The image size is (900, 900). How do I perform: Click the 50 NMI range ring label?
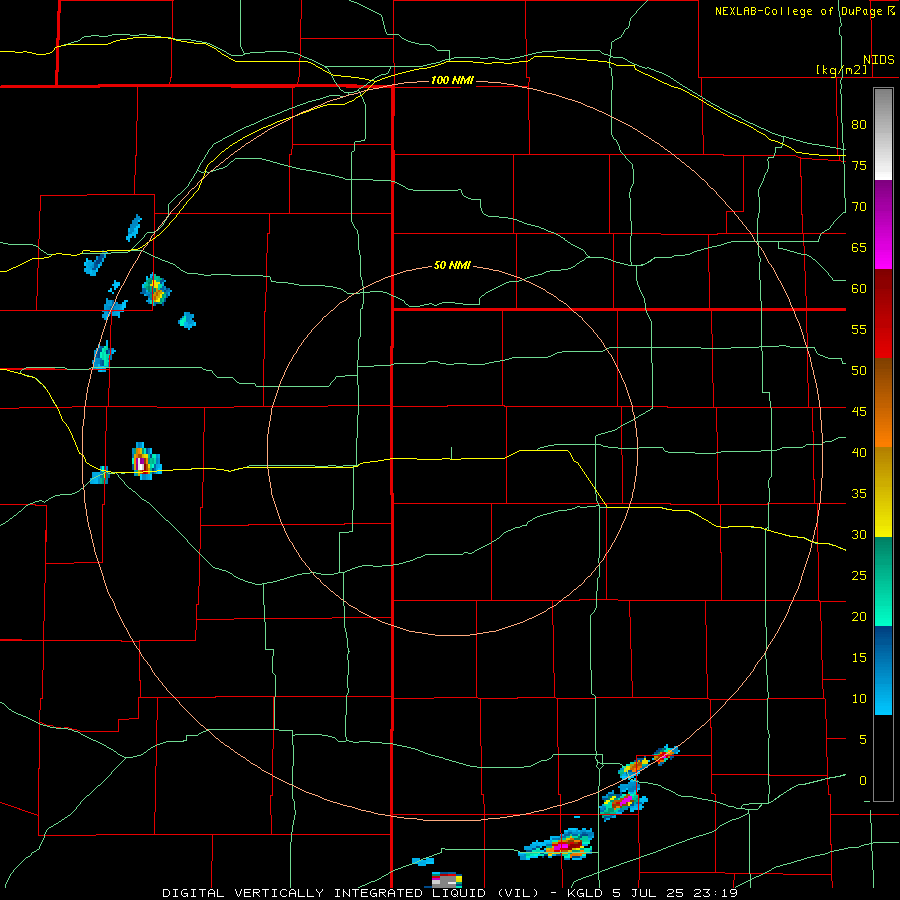click(x=452, y=265)
